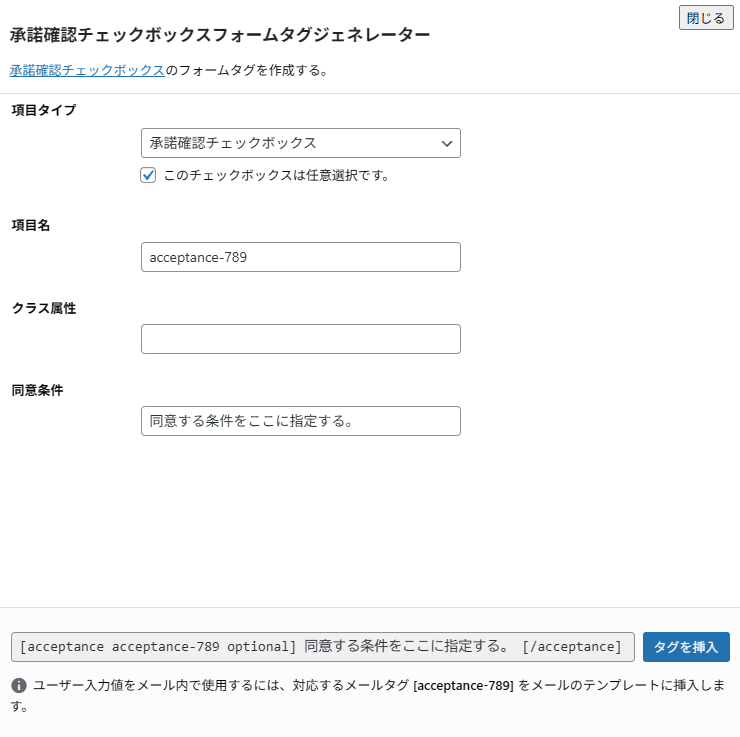The width and height of the screenshot is (740, 737).
Task: Click the generated acceptance tag code field
Action: (x=322, y=647)
